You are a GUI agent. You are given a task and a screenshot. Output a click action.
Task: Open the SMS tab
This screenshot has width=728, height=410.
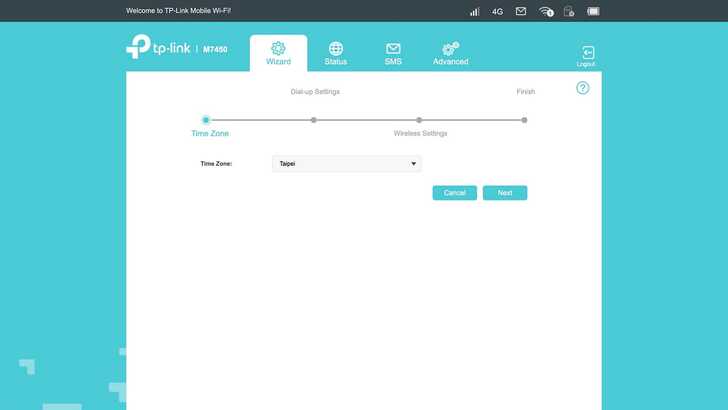pos(393,53)
